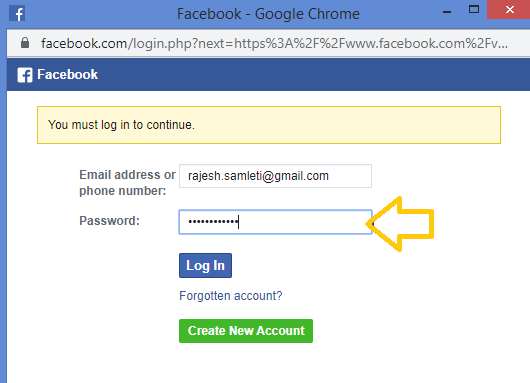Click the padlock icon in the address bar
This screenshot has width=530, height=383.
tap(25, 43)
